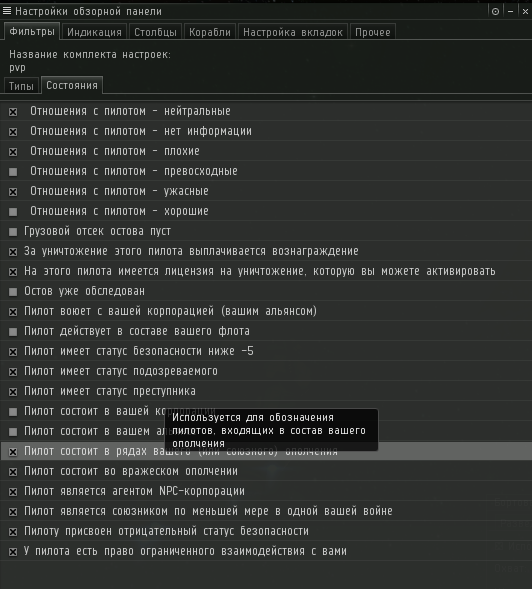The width and height of the screenshot is (532, 589).
Task: Switch to the Типы sub-tab
Action: tap(21, 86)
